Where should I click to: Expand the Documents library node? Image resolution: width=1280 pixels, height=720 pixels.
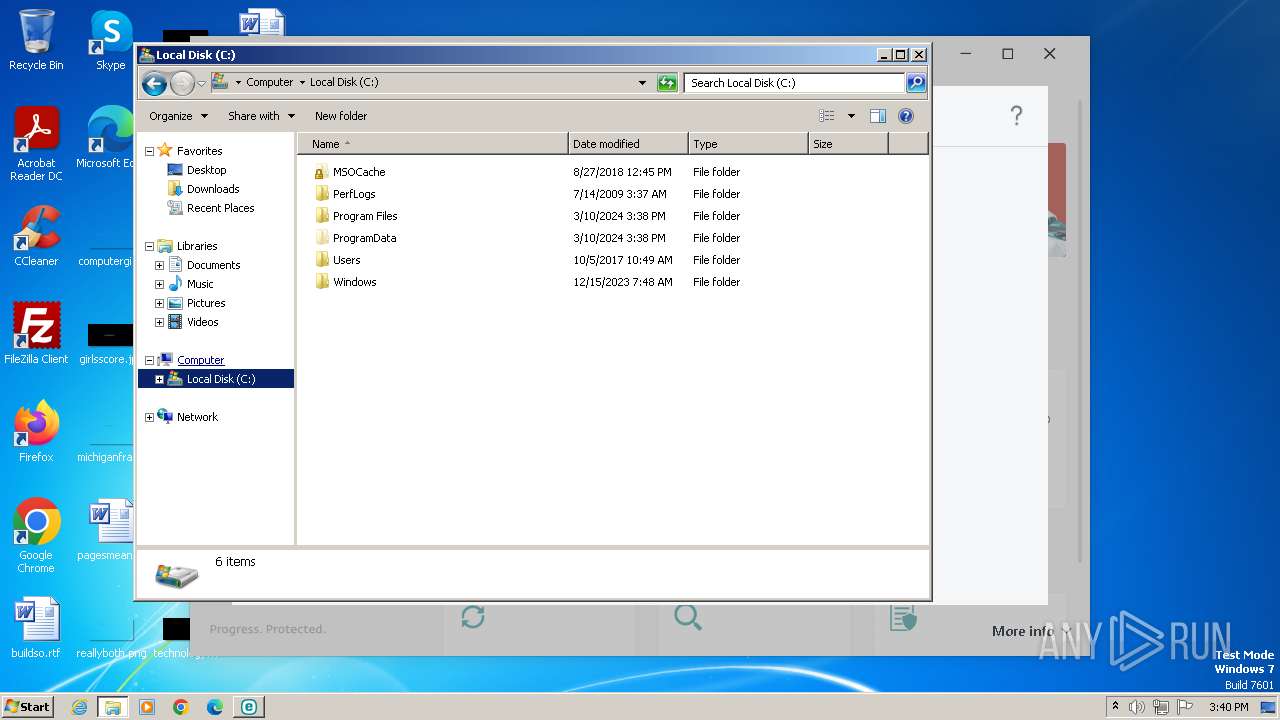click(x=159, y=265)
